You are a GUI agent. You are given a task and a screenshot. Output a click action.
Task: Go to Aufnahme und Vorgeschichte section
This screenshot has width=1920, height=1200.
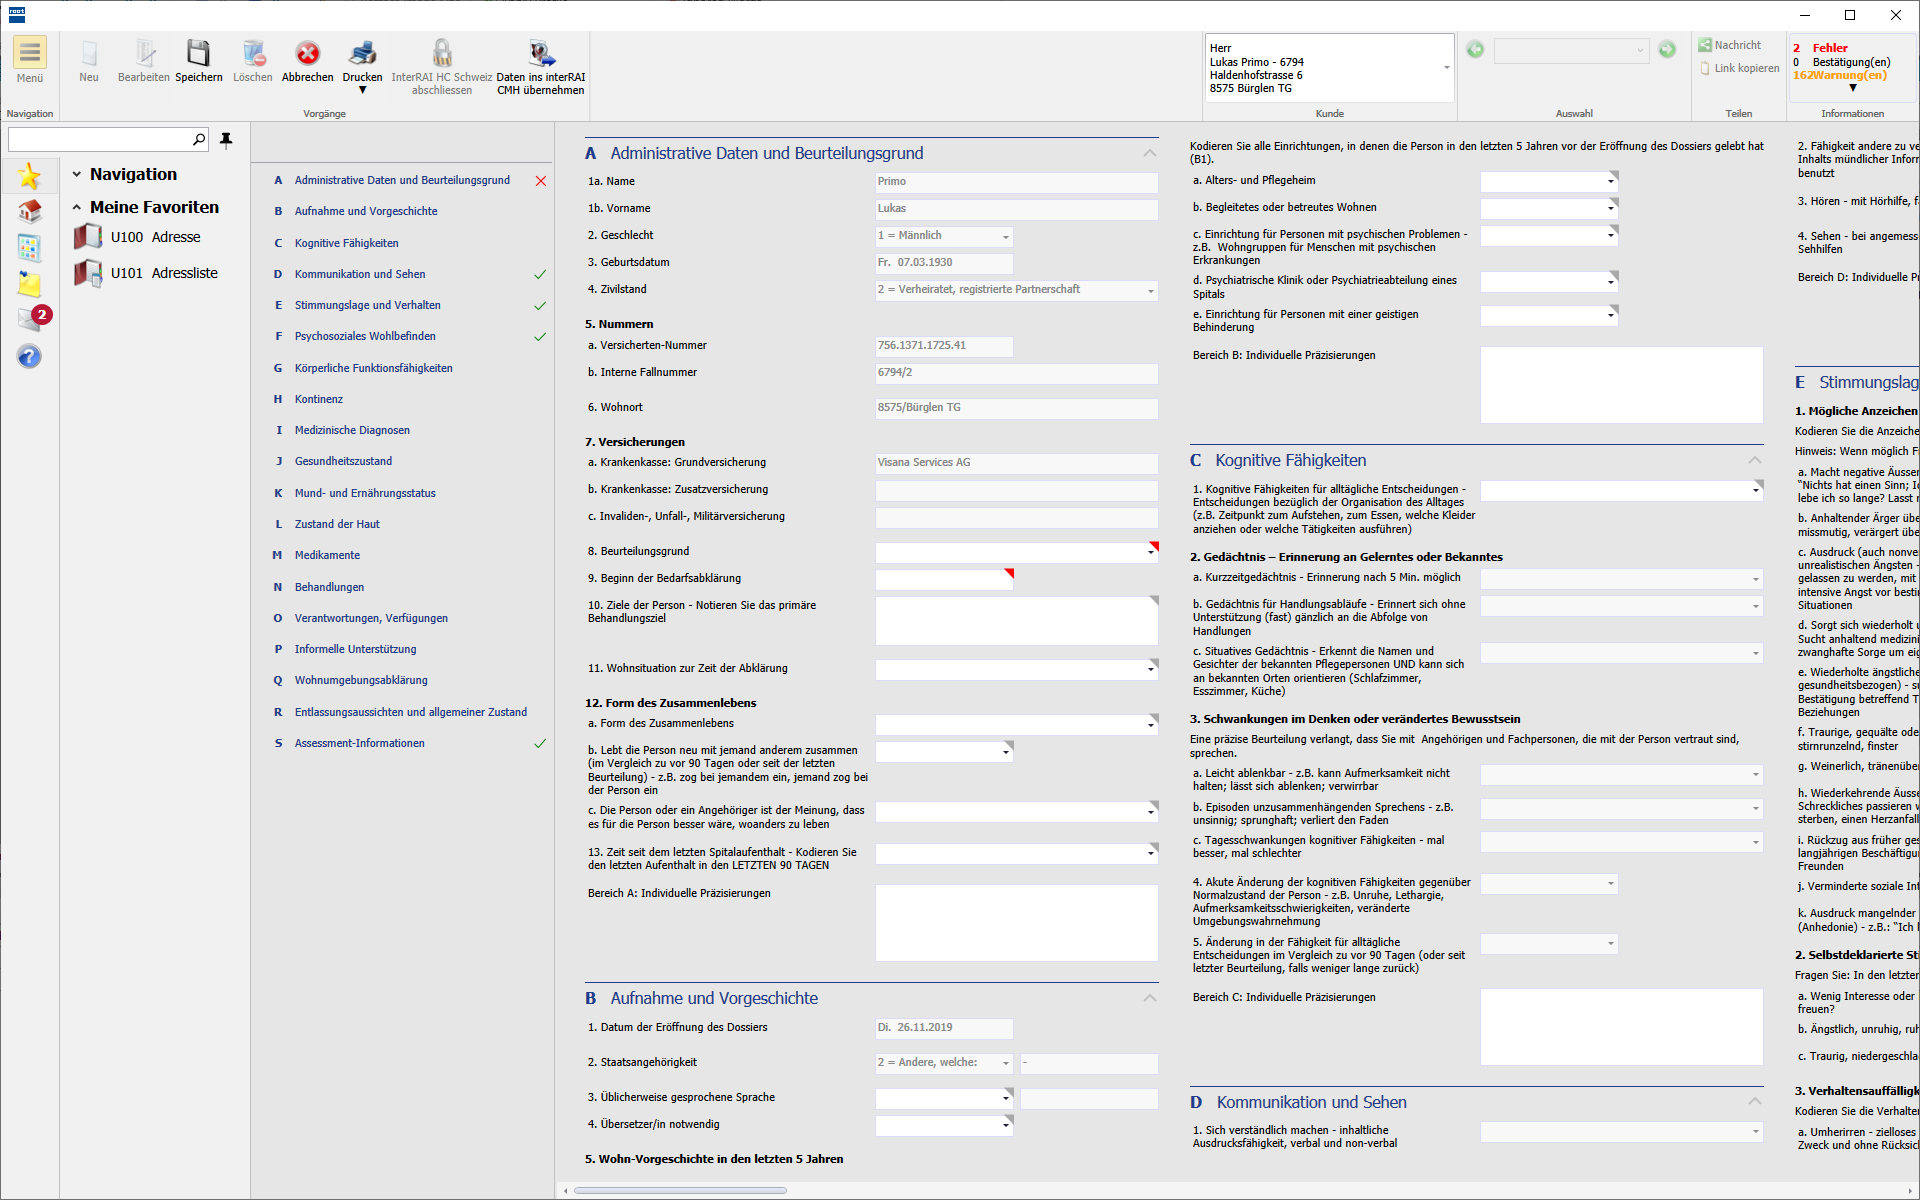[x=366, y=212]
